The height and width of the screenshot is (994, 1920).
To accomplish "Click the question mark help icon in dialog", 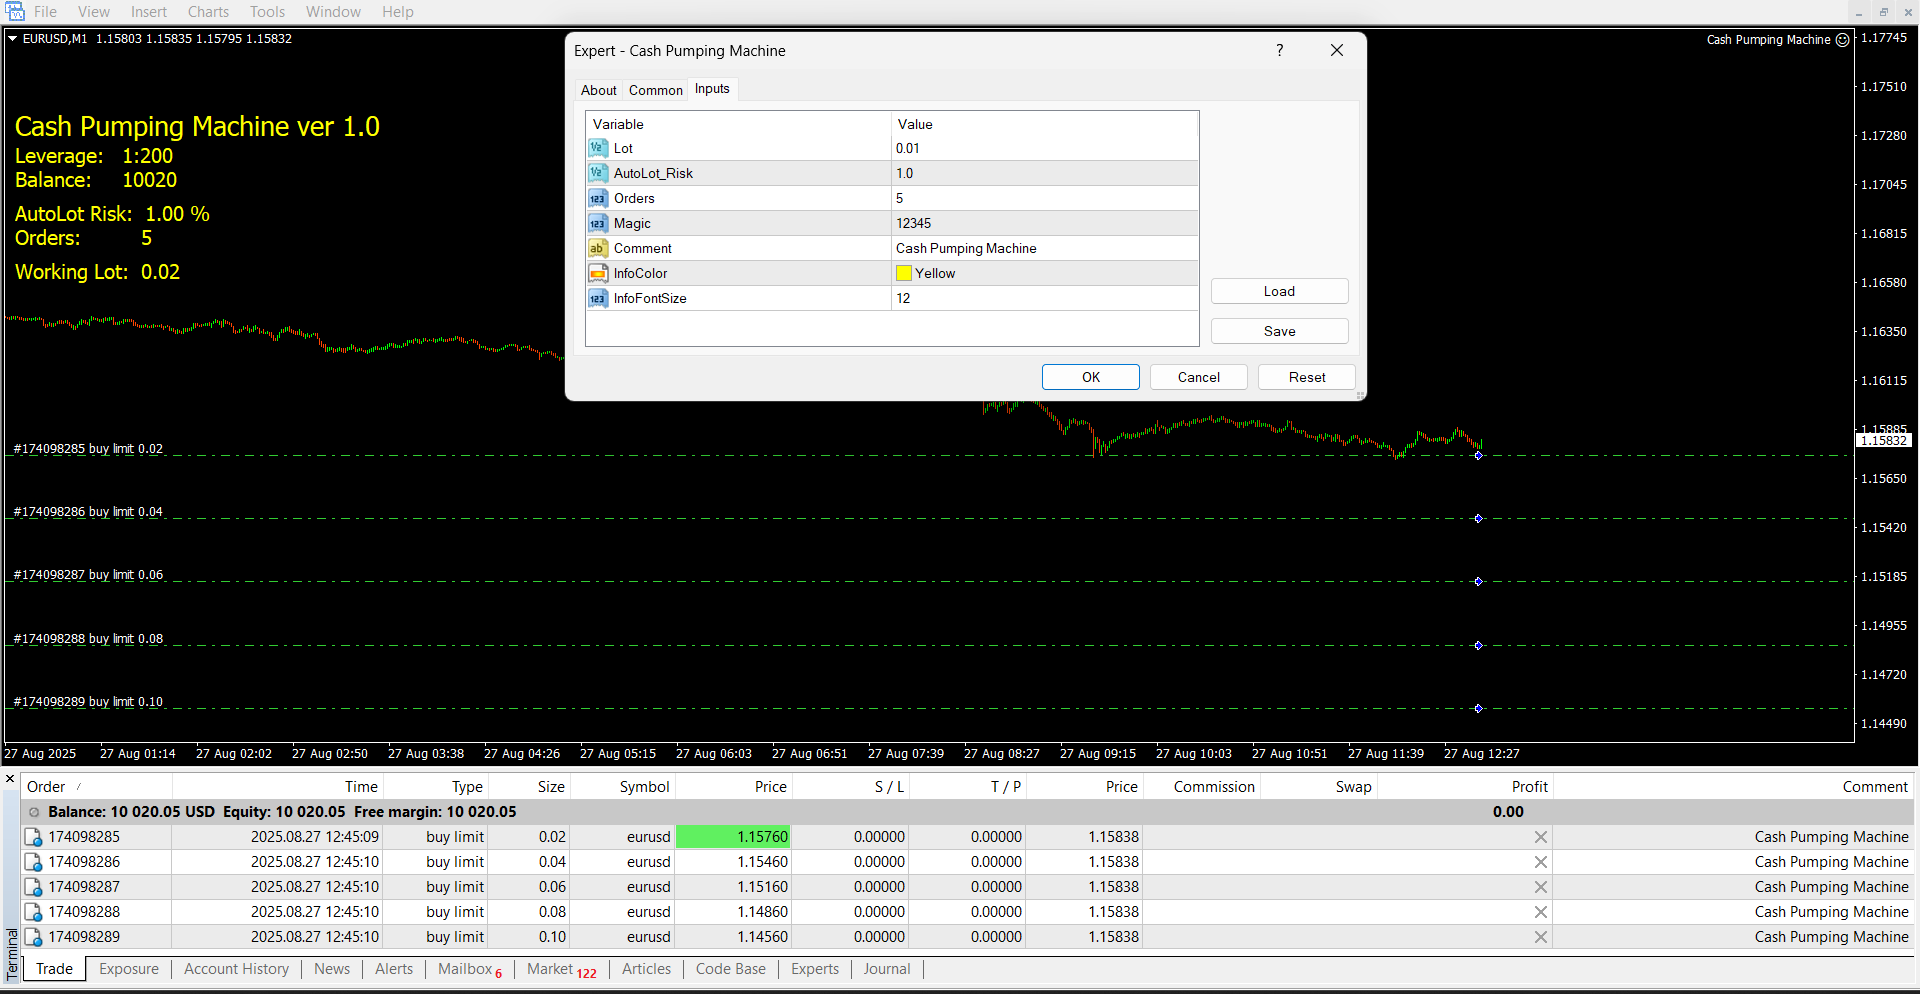I will (1279, 50).
